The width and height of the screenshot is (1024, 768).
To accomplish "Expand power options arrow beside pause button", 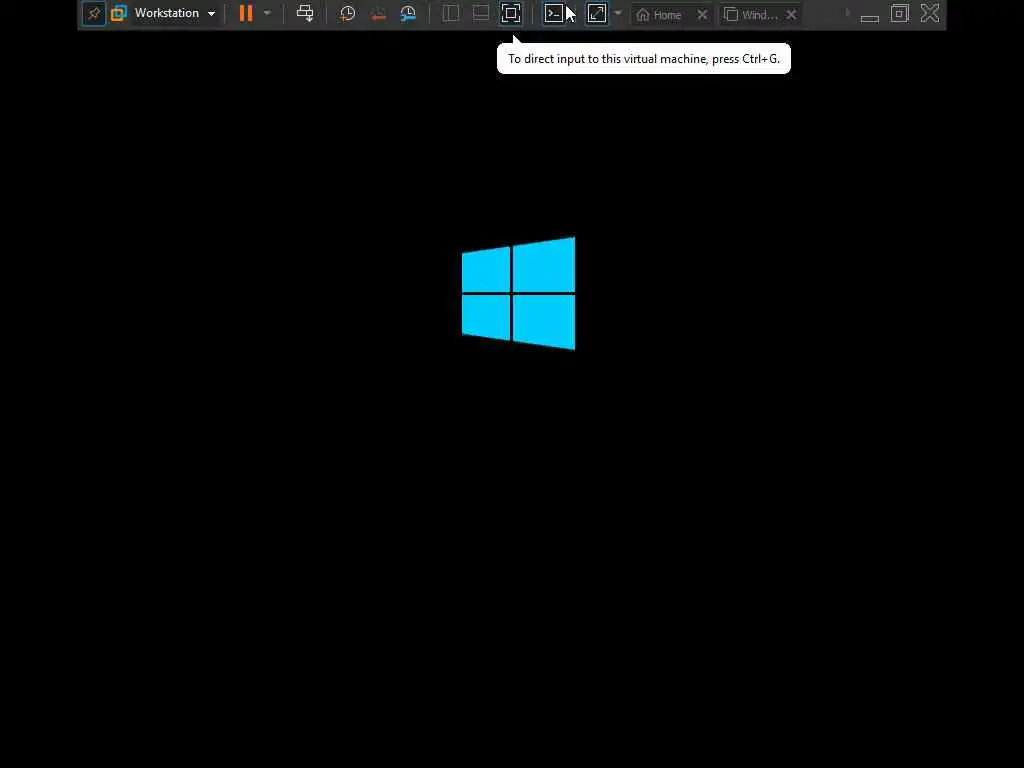I will tap(267, 13).
